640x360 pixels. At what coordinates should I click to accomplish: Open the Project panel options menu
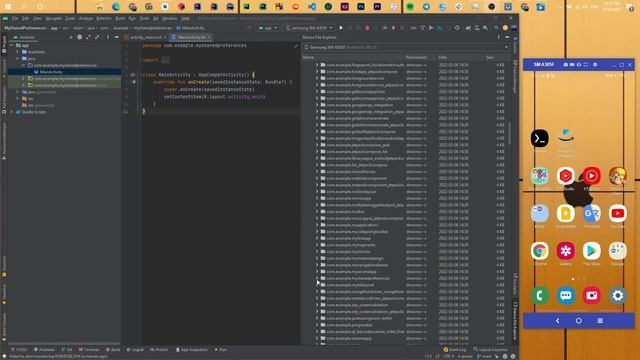[108, 37]
